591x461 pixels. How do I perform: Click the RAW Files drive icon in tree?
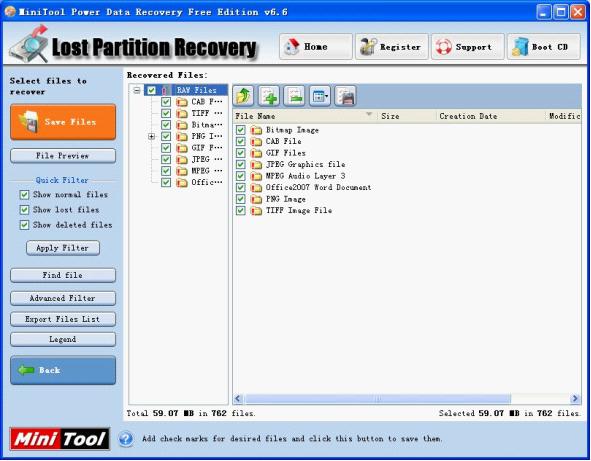pos(164,90)
